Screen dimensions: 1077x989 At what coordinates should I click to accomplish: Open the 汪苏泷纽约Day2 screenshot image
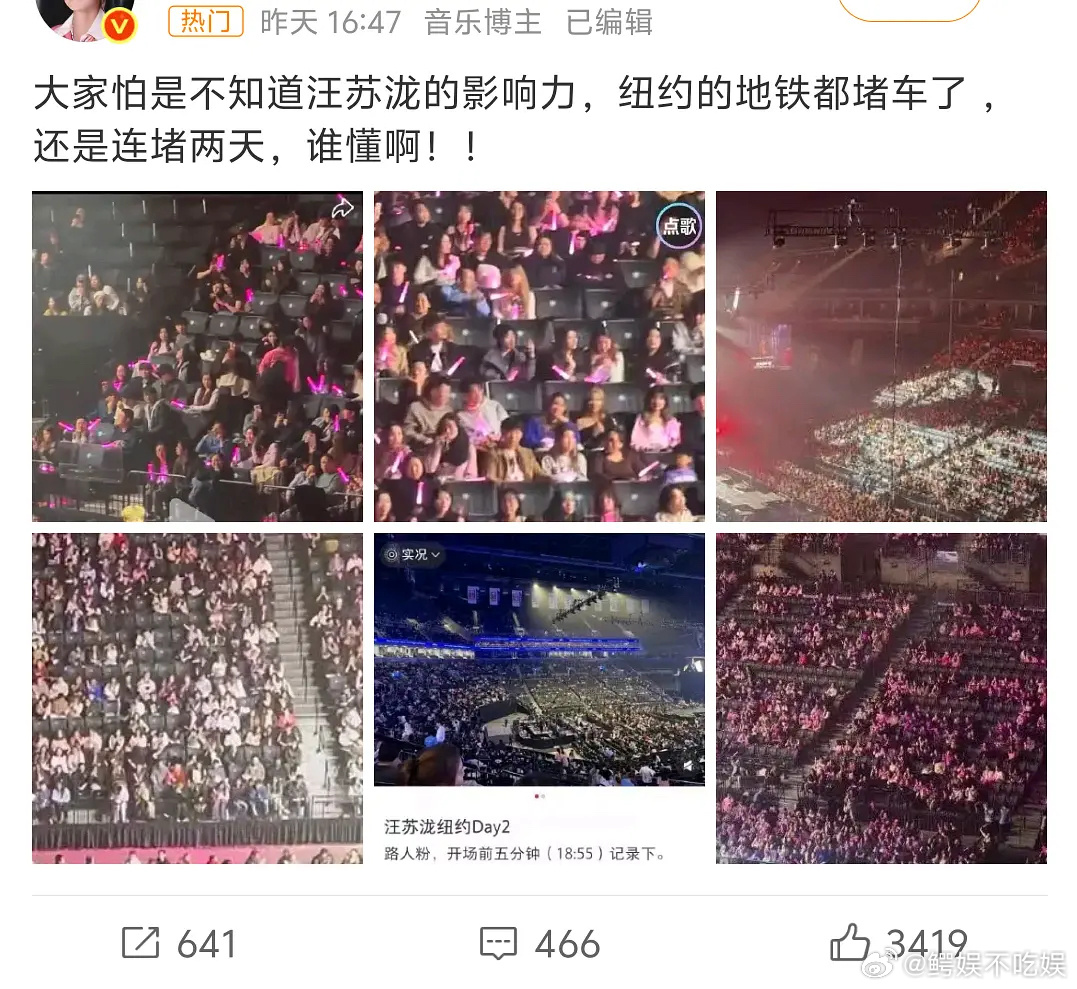[x=539, y=698]
